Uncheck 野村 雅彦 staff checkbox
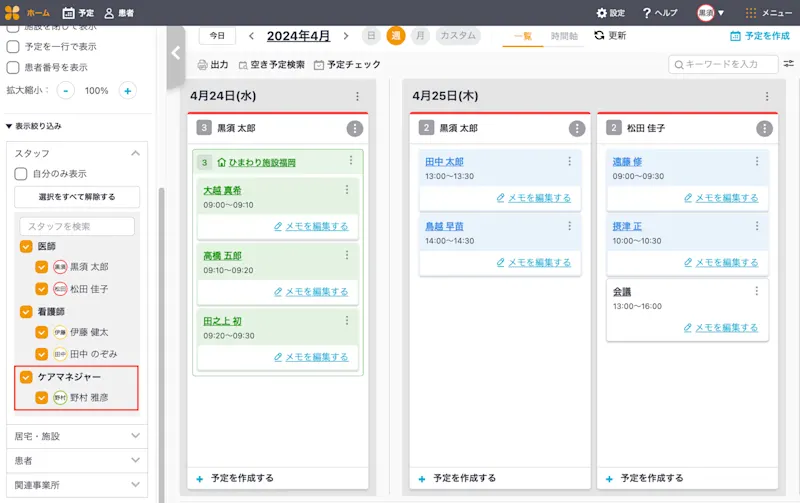Screen dimensions: 800x503 click(42, 397)
